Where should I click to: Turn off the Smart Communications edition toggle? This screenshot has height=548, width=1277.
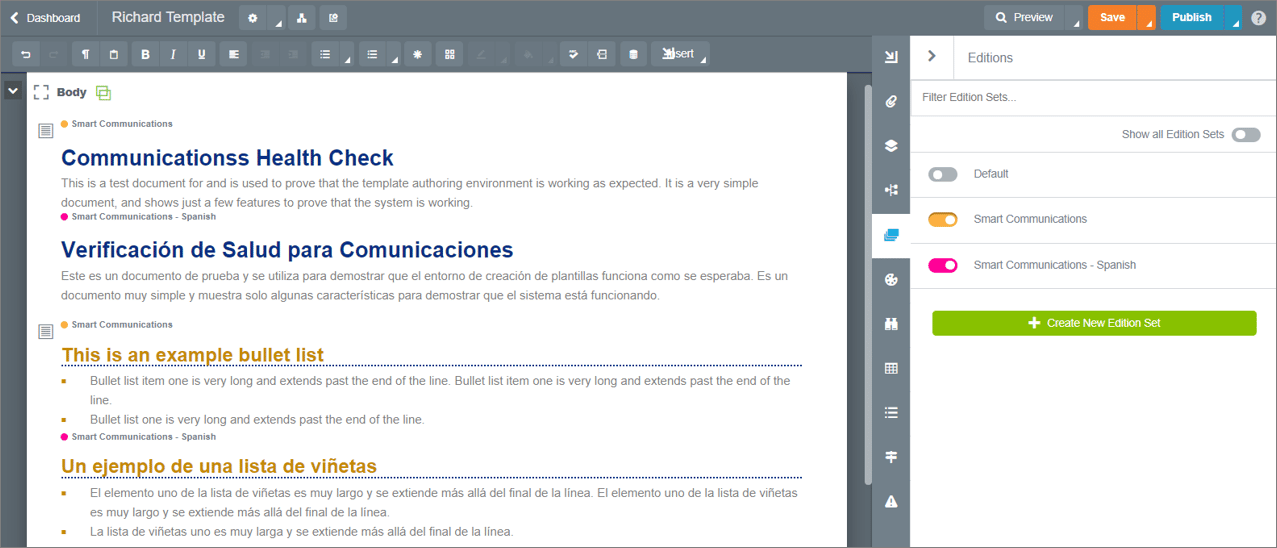942,219
